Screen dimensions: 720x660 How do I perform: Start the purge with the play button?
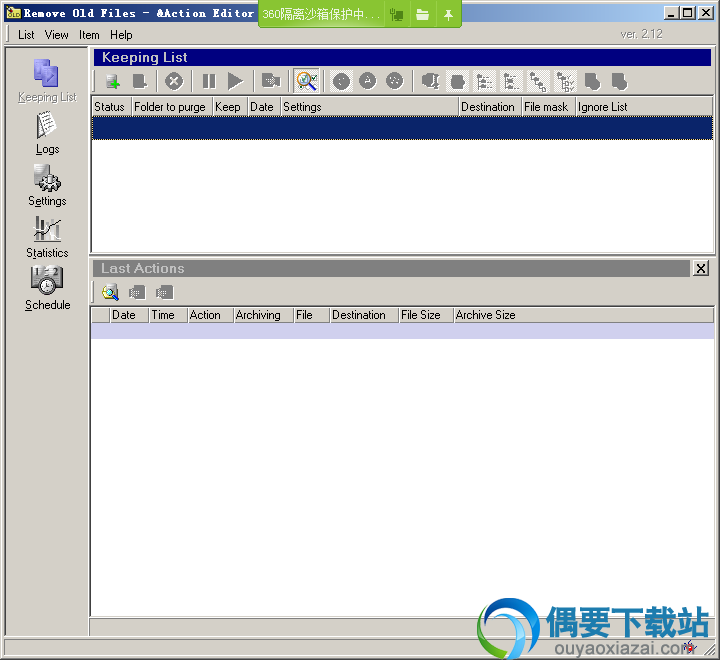click(235, 82)
